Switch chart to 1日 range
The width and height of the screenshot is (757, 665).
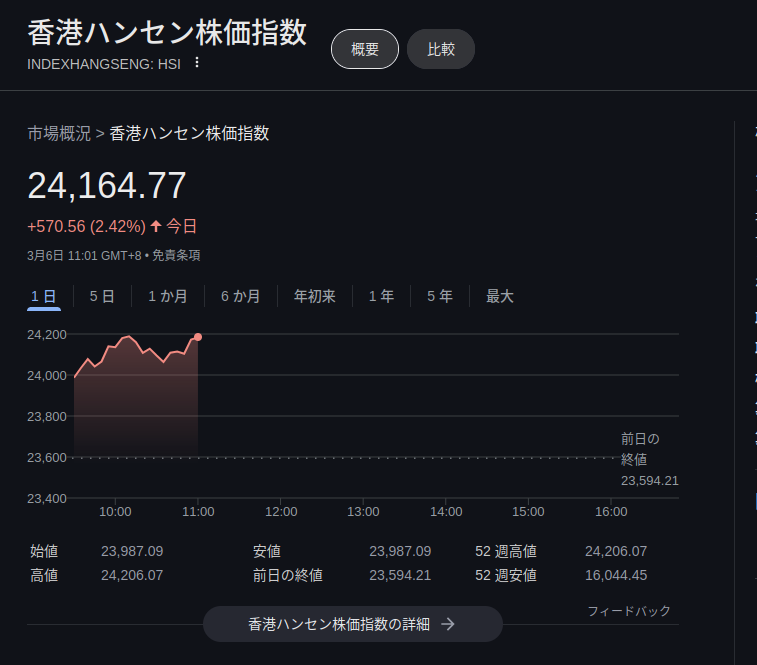click(x=43, y=296)
